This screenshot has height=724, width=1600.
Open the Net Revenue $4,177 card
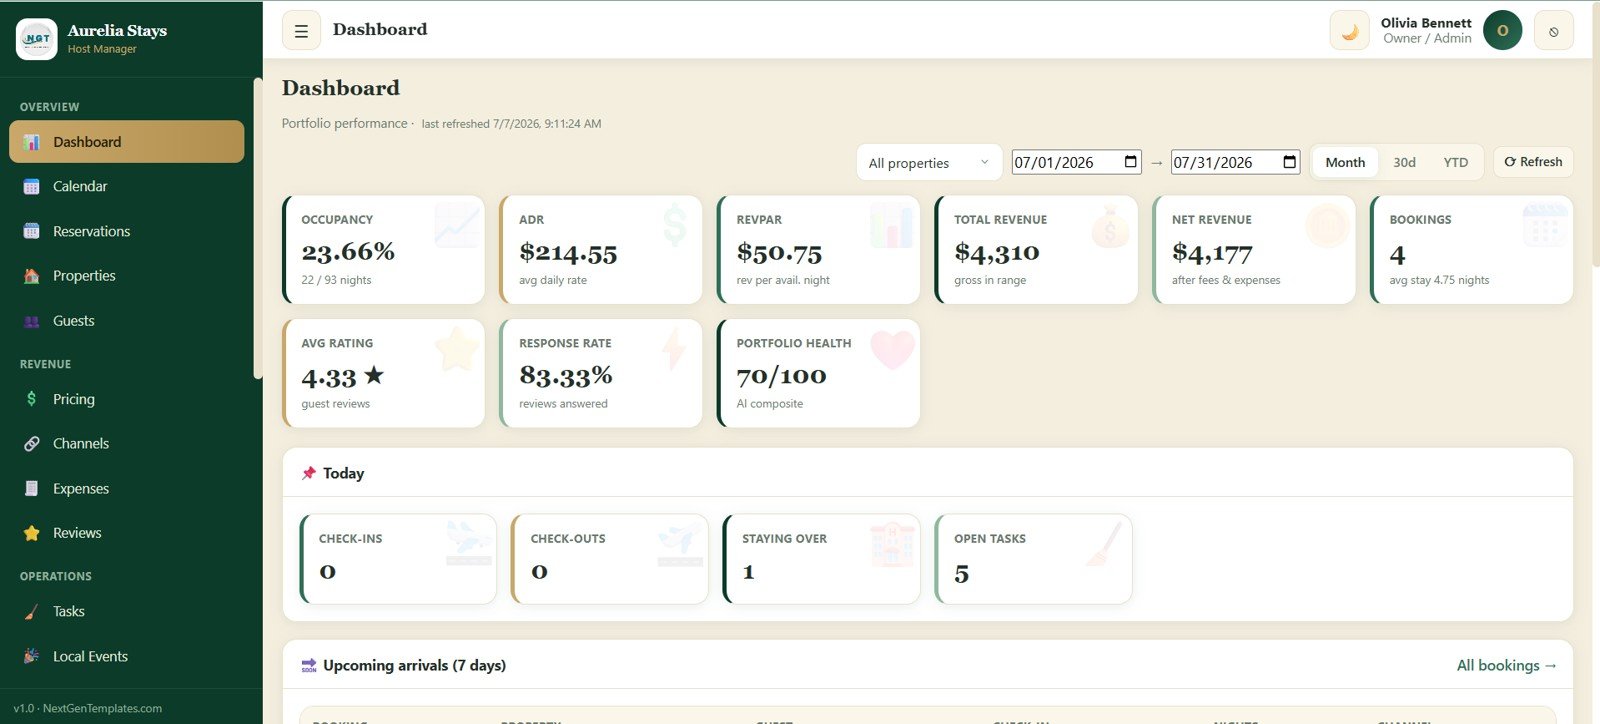click(1254, 250)
